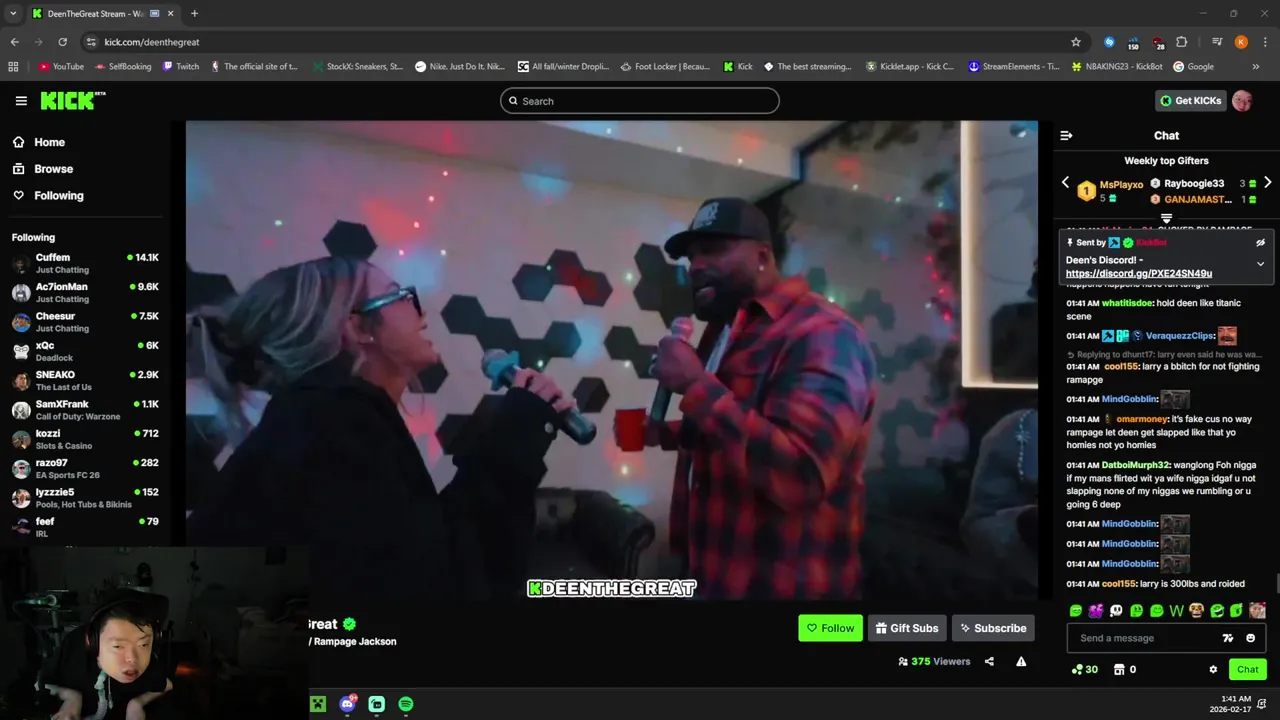Bookmark this page with star icon
Viewport: 1280px width, 720px height.
1076,42
